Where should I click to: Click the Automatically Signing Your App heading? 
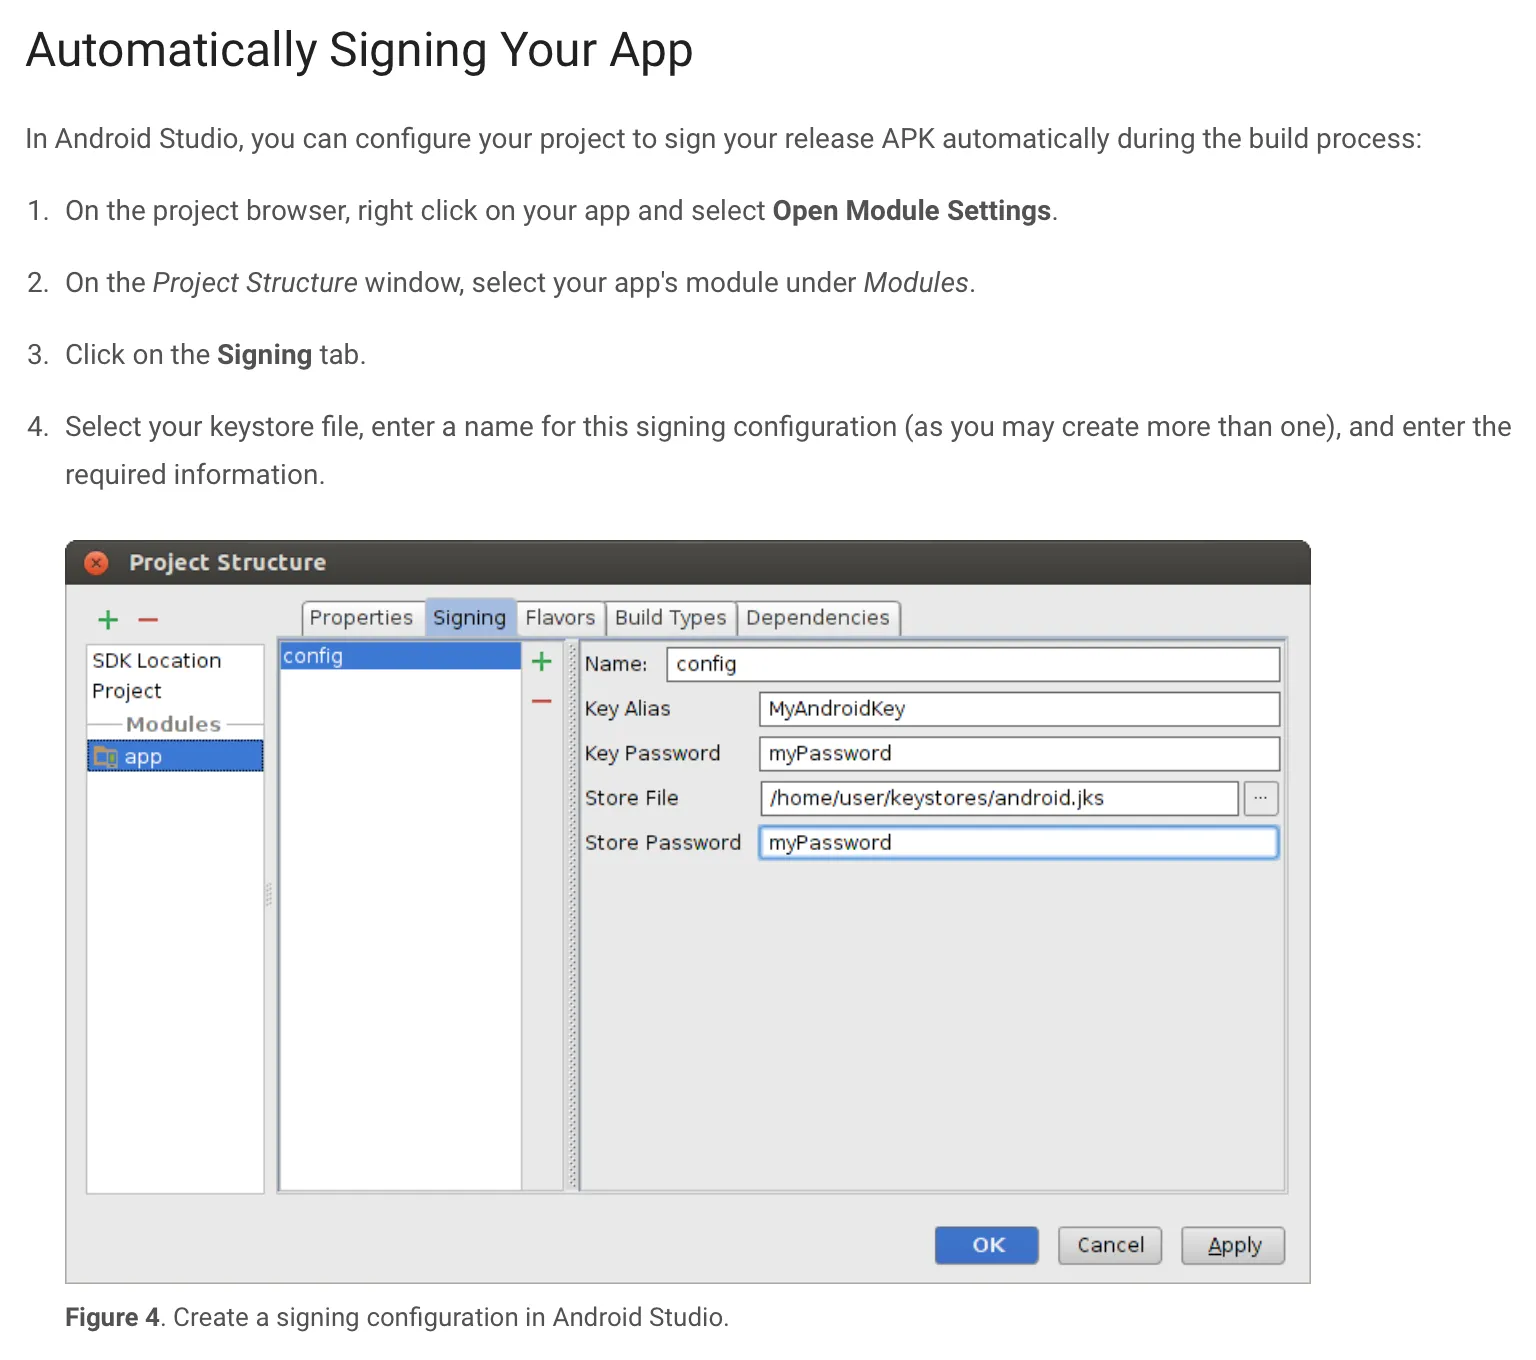point(359,50)
